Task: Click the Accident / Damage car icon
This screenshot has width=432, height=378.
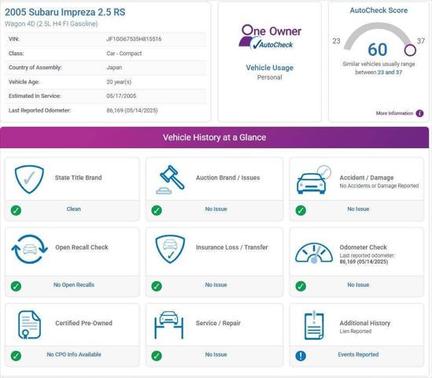Action: [314, 180]
